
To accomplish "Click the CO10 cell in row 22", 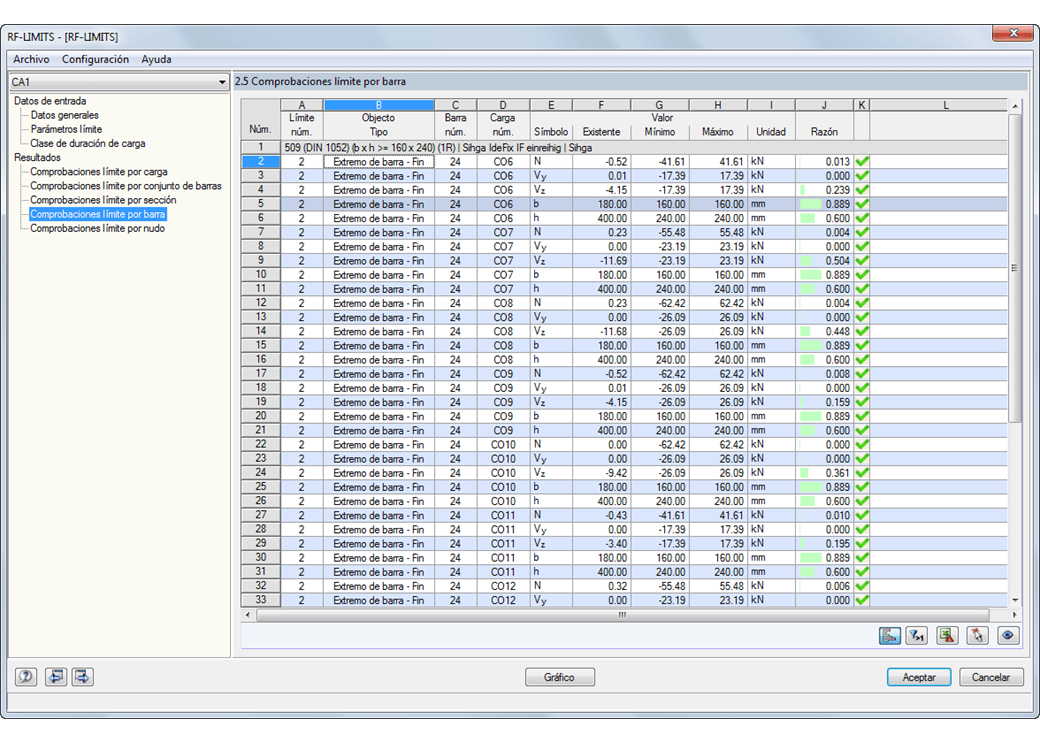I will (503, 445).
